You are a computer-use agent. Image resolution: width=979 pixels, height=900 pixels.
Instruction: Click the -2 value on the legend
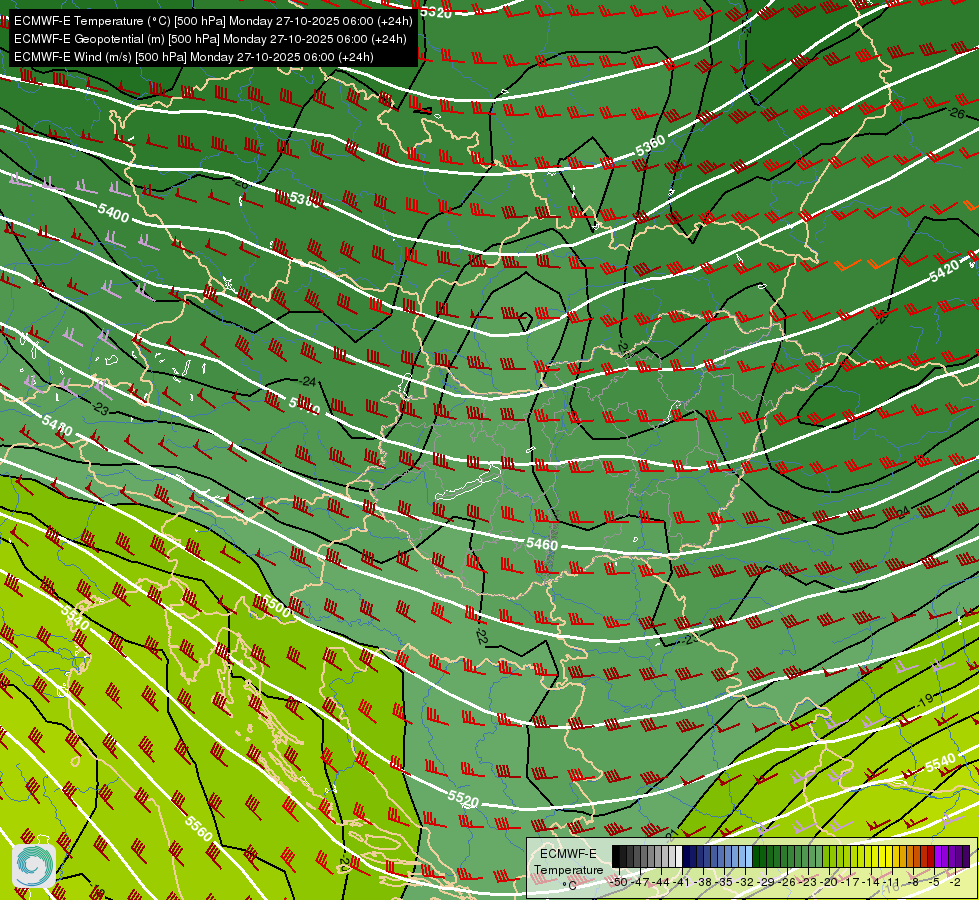coord(955,882)
